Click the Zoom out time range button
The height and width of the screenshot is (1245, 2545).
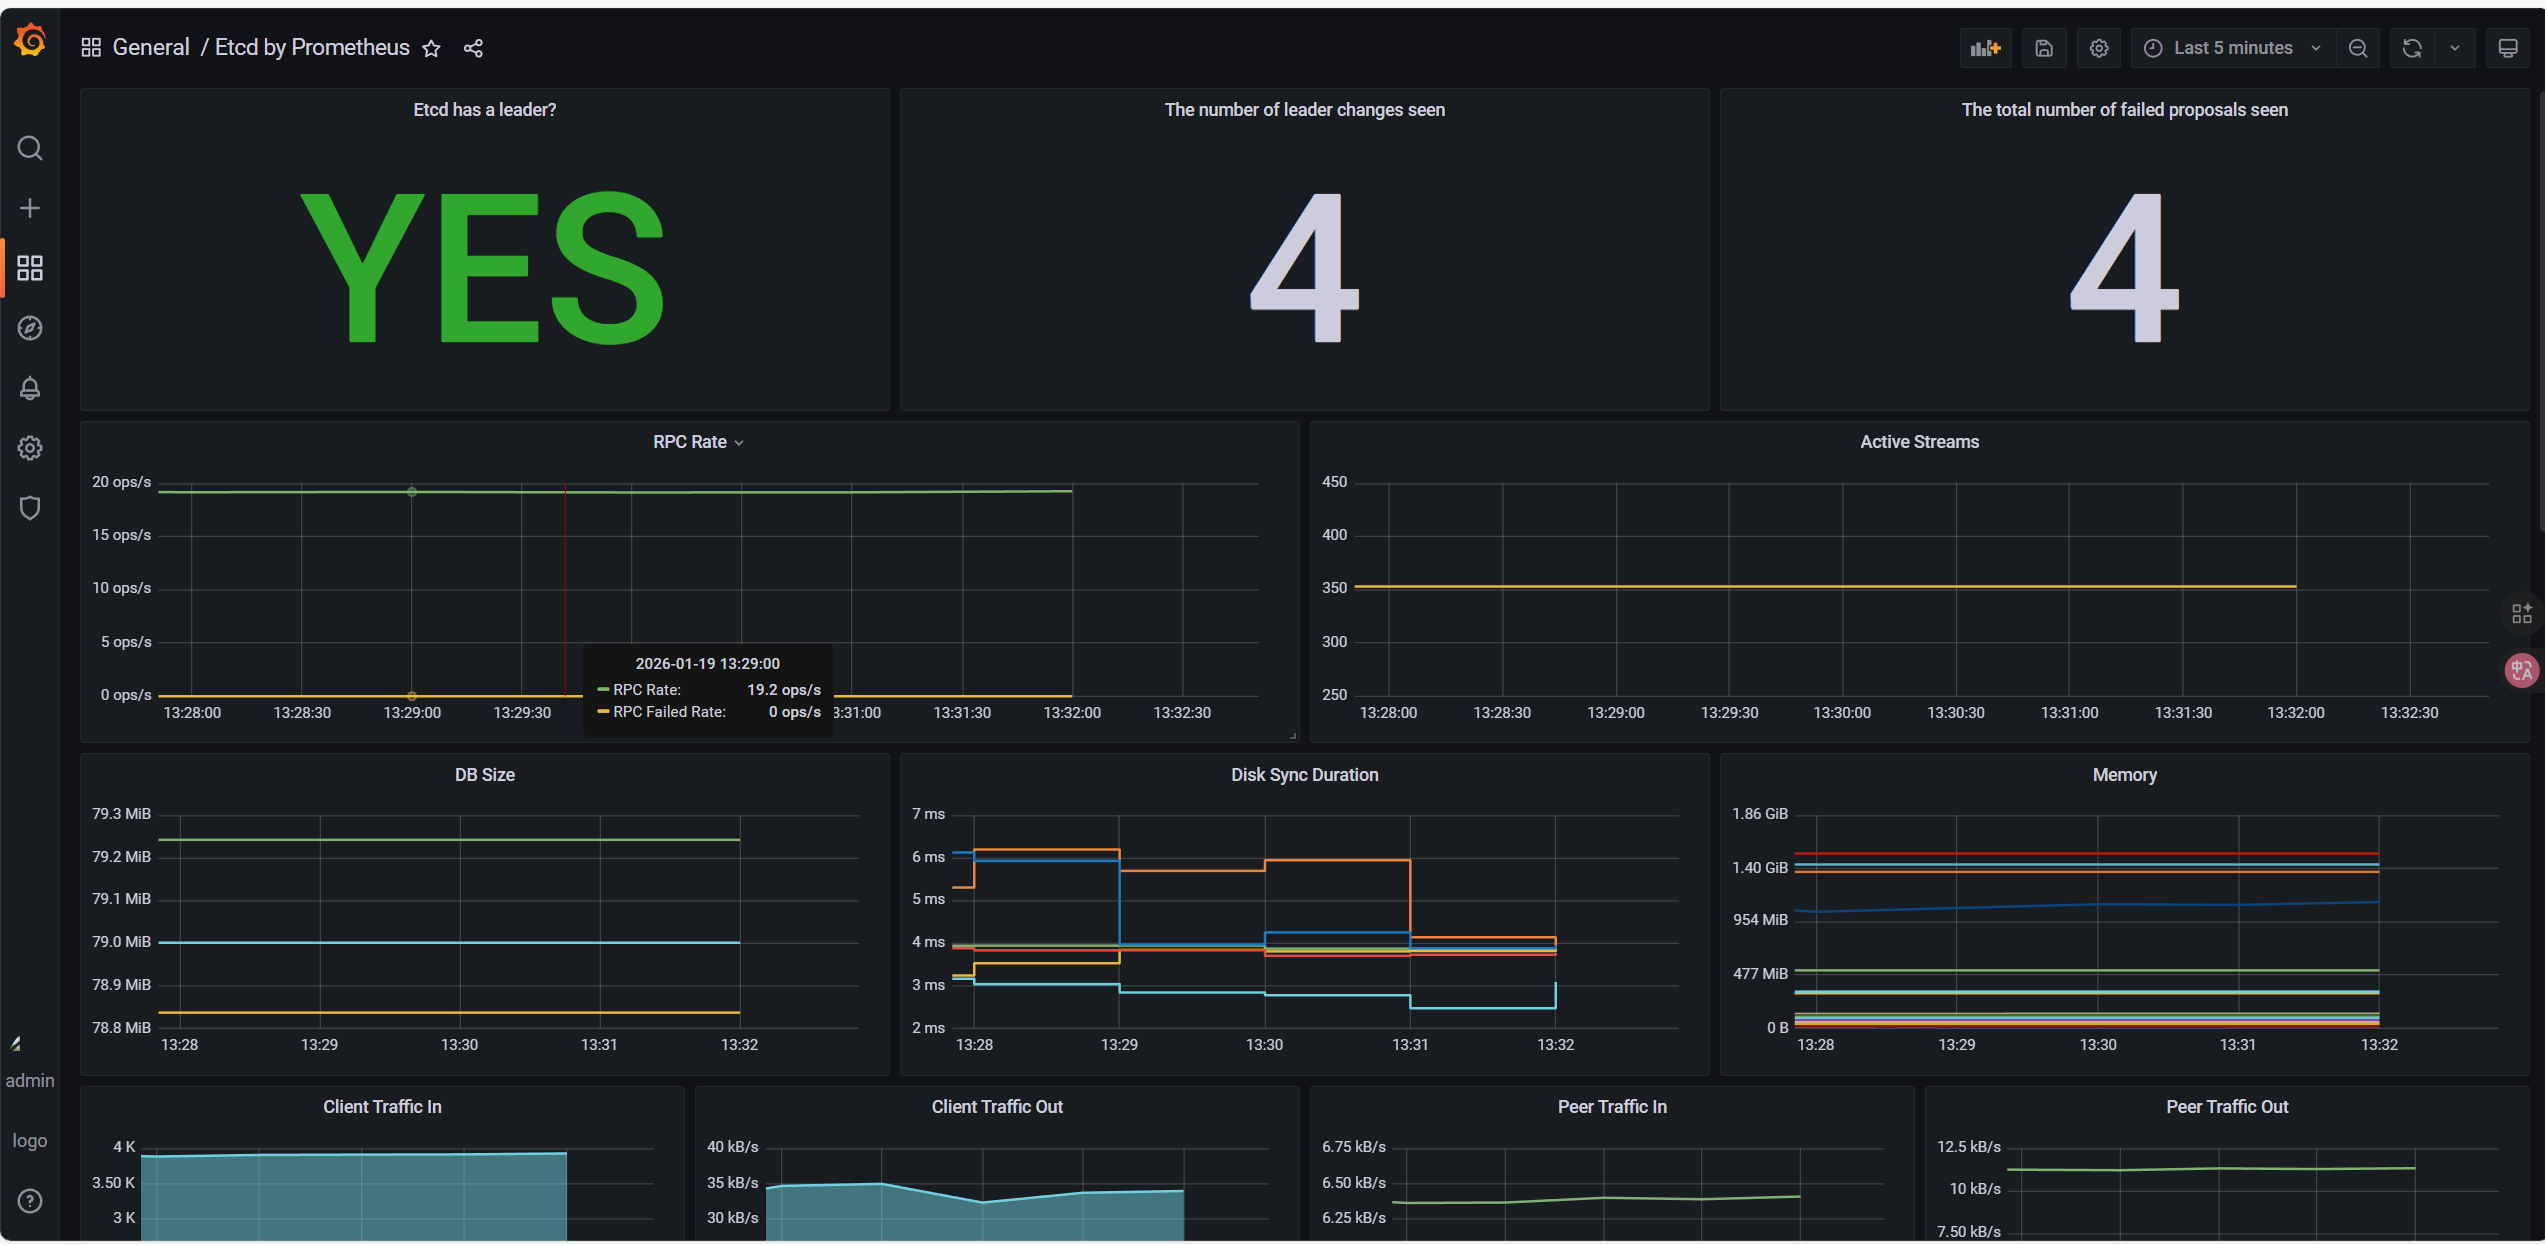(x=2358, y=48)
